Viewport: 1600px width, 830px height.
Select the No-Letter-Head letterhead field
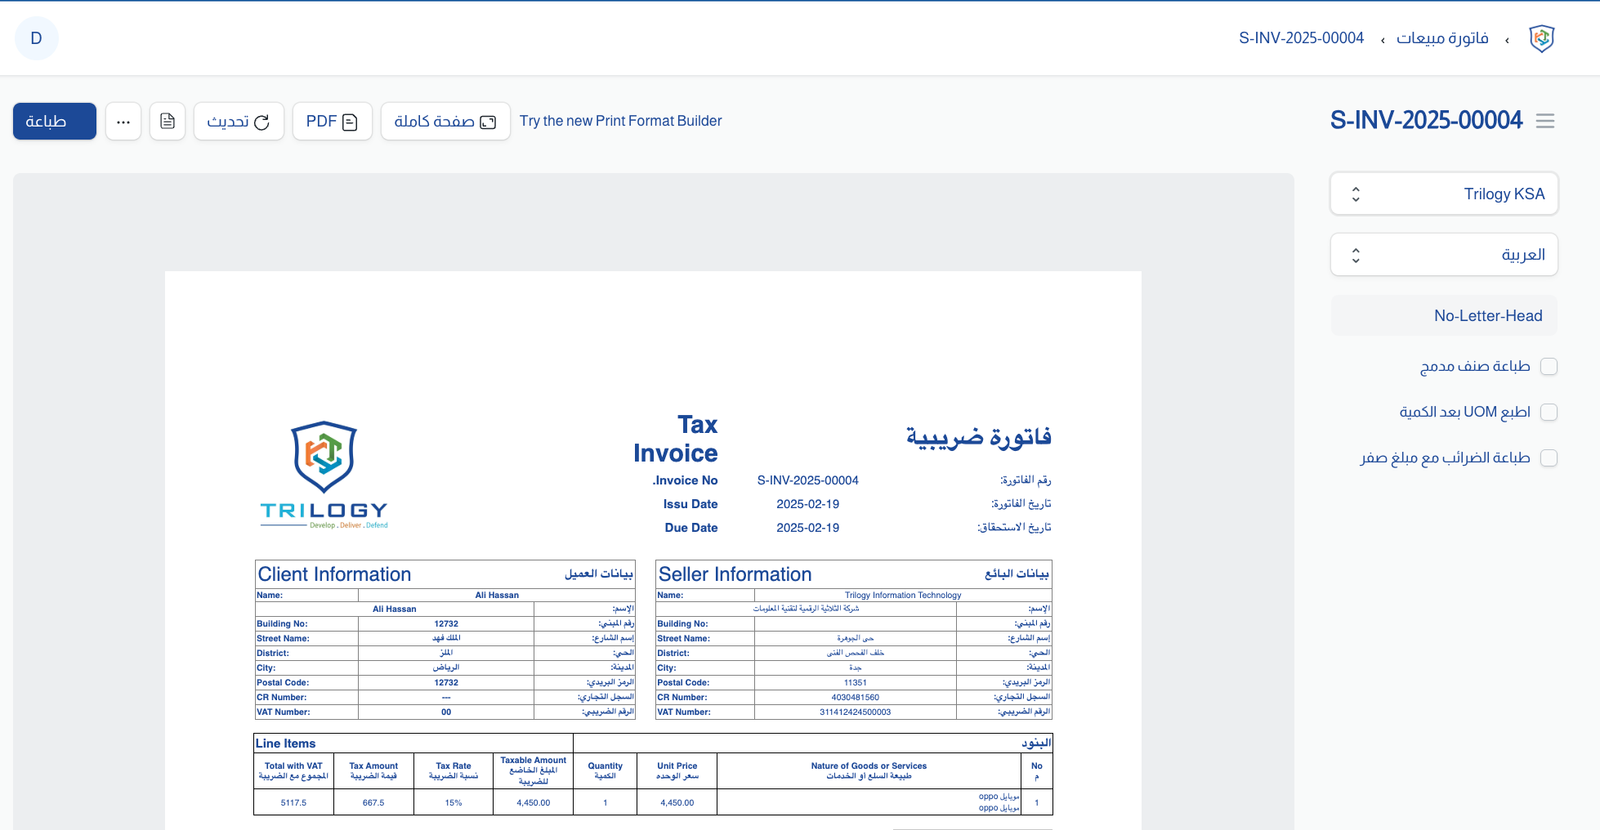(x=1443, y=316)
